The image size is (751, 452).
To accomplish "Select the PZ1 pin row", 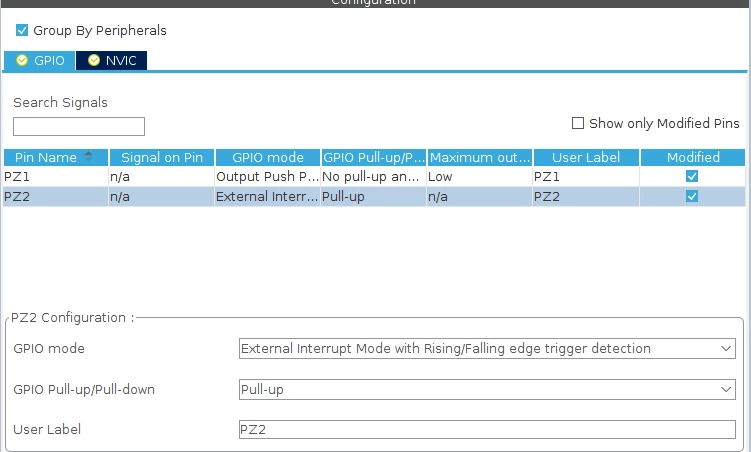I will 374,177.
